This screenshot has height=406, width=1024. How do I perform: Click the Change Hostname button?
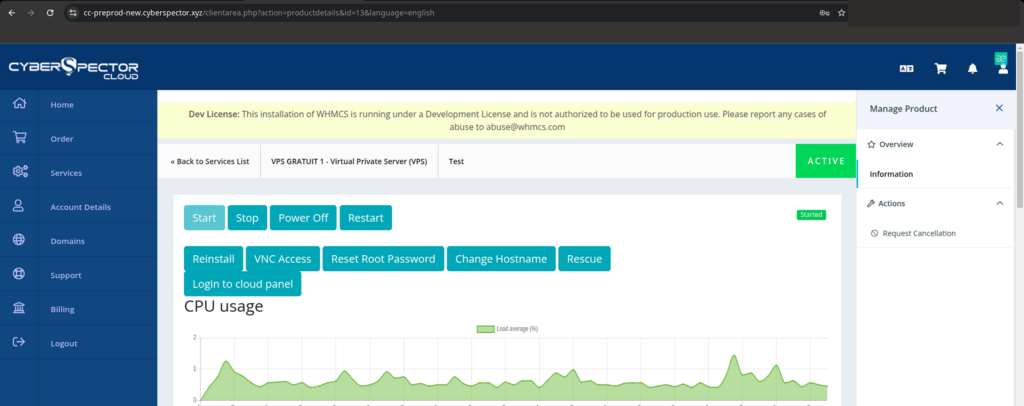coord(501,258)
